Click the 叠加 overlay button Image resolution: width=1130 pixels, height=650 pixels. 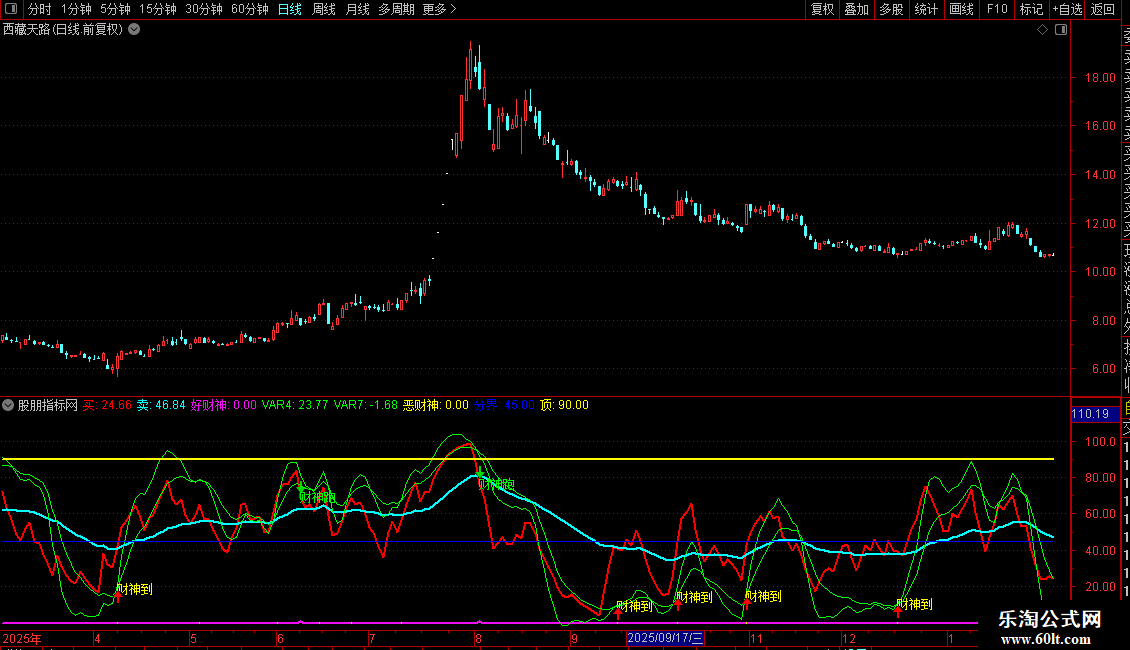pyautogui.click(x=856, y=9)
